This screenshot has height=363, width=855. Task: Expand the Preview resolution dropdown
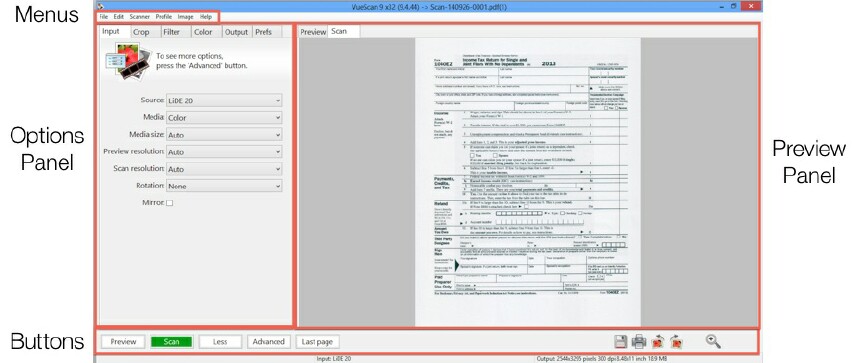pyautogui.click(x=224, y=152)
